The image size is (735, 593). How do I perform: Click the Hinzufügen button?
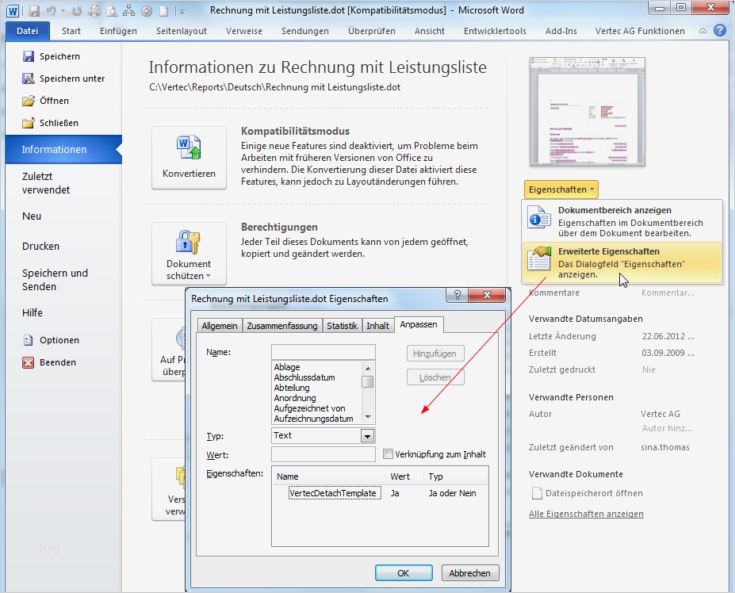435,353
